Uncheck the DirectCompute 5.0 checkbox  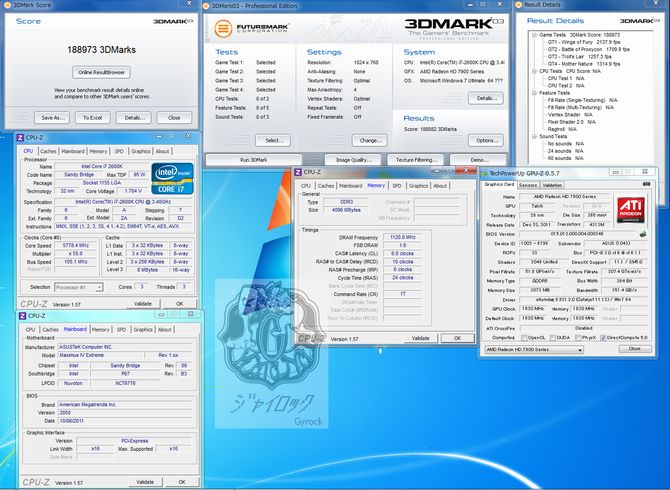602,338
